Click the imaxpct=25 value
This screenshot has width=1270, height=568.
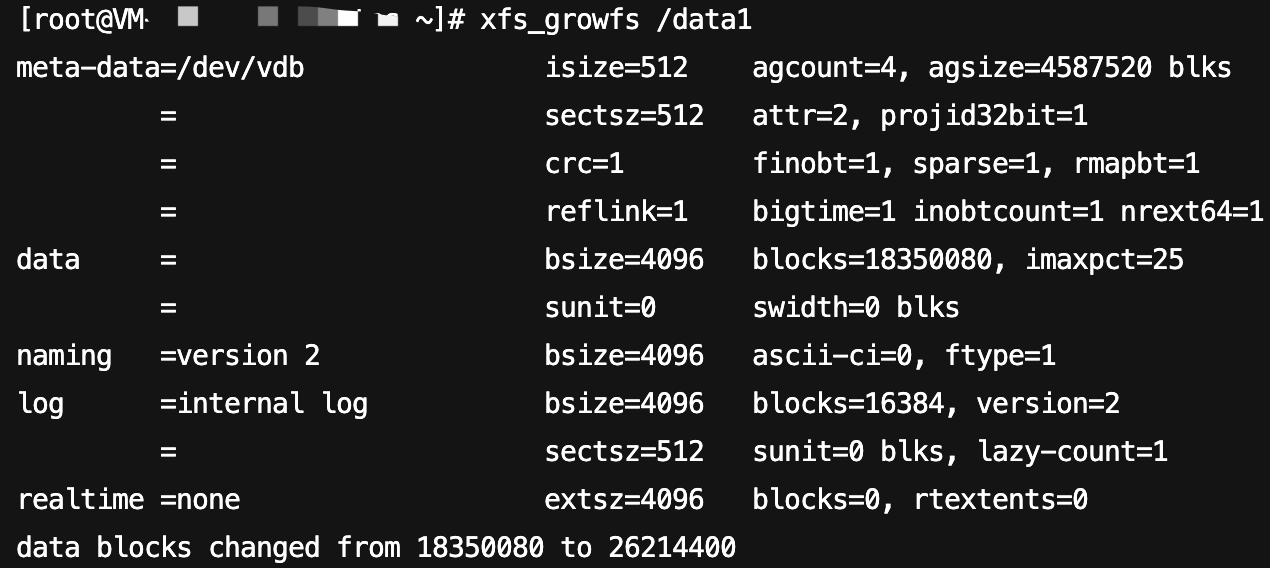[1104, 261]
